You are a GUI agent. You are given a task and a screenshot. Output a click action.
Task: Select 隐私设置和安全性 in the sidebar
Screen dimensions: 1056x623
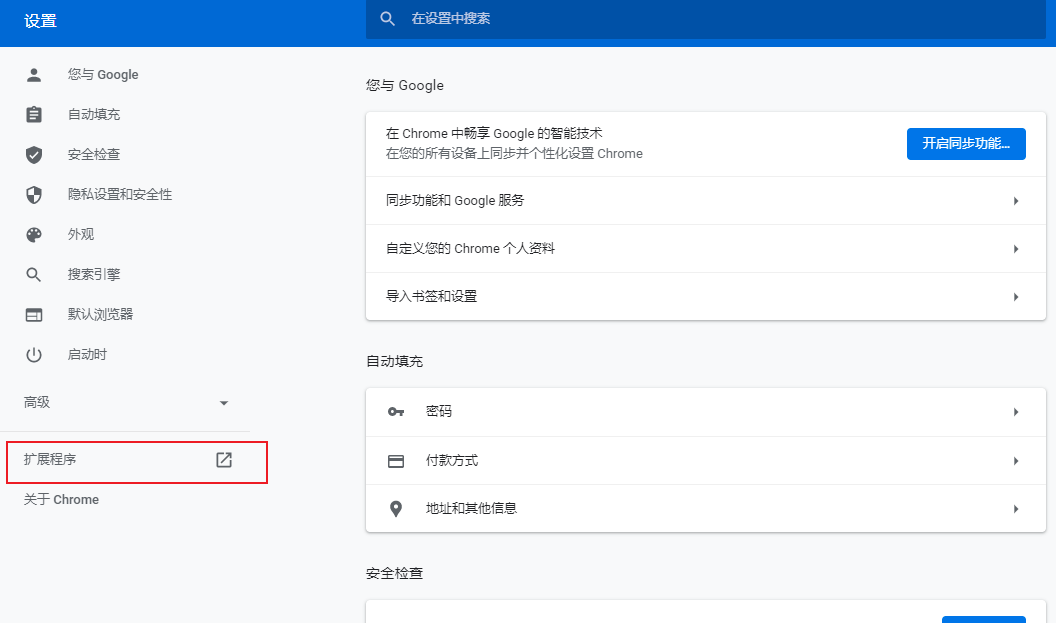pyautogui.click(x=120, y=195)
